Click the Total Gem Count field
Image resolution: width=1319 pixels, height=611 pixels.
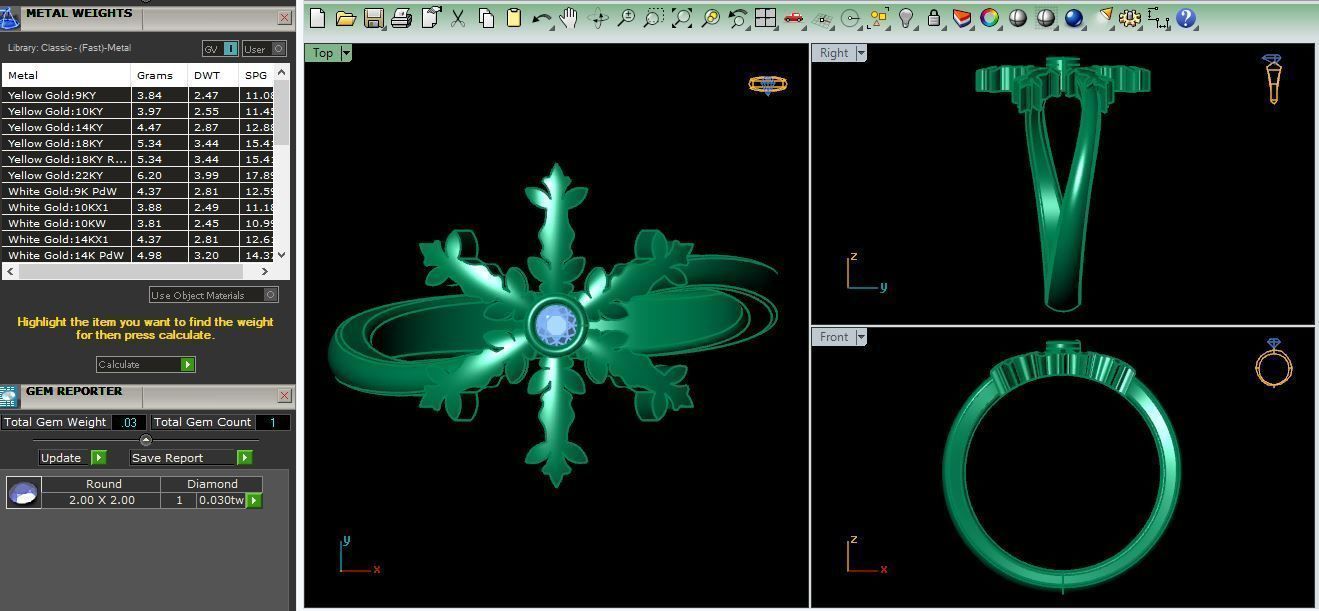[272, 422]
